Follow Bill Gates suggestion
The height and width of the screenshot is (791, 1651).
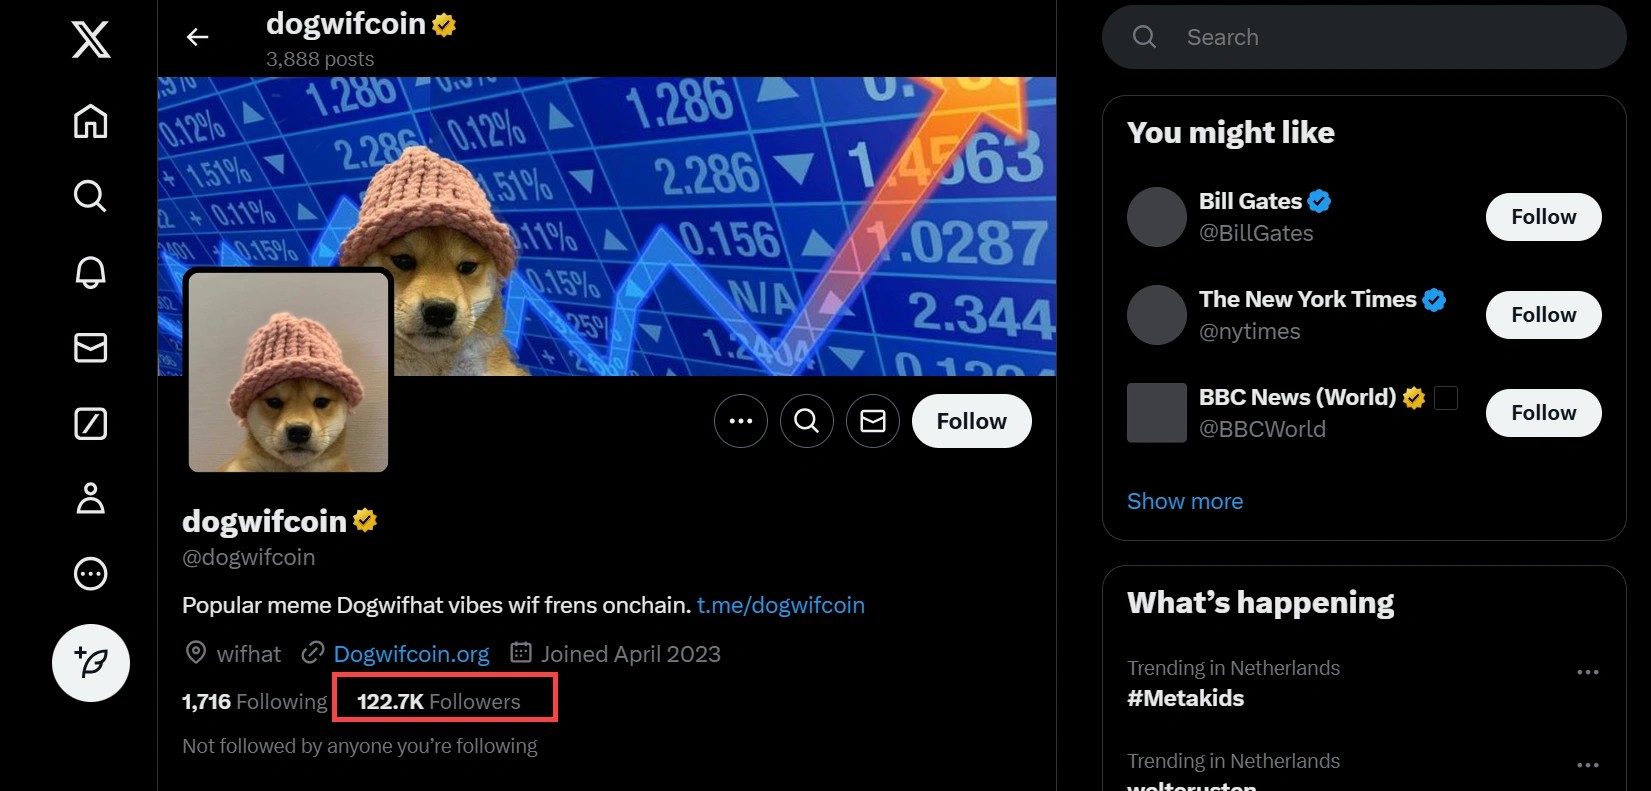tap(1543, 217)
